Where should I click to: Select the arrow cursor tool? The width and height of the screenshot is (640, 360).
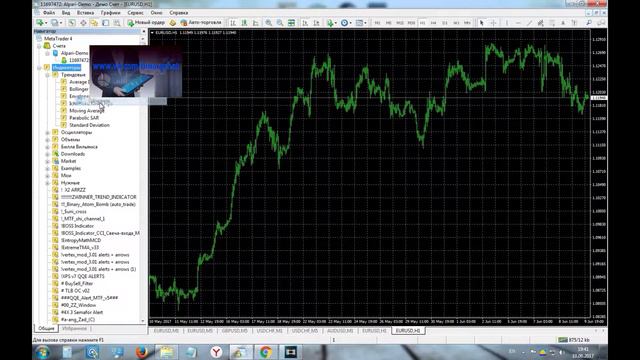pos(482,23)
